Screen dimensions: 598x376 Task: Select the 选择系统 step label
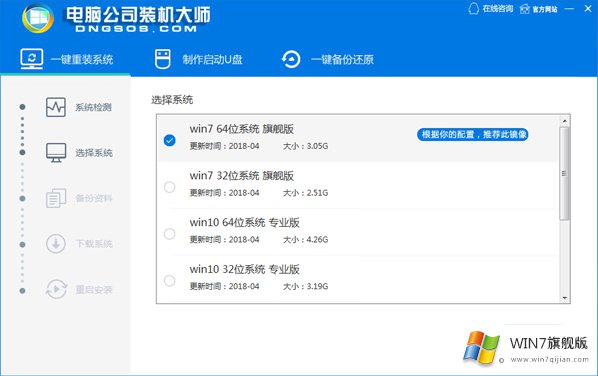click(94, 153)
